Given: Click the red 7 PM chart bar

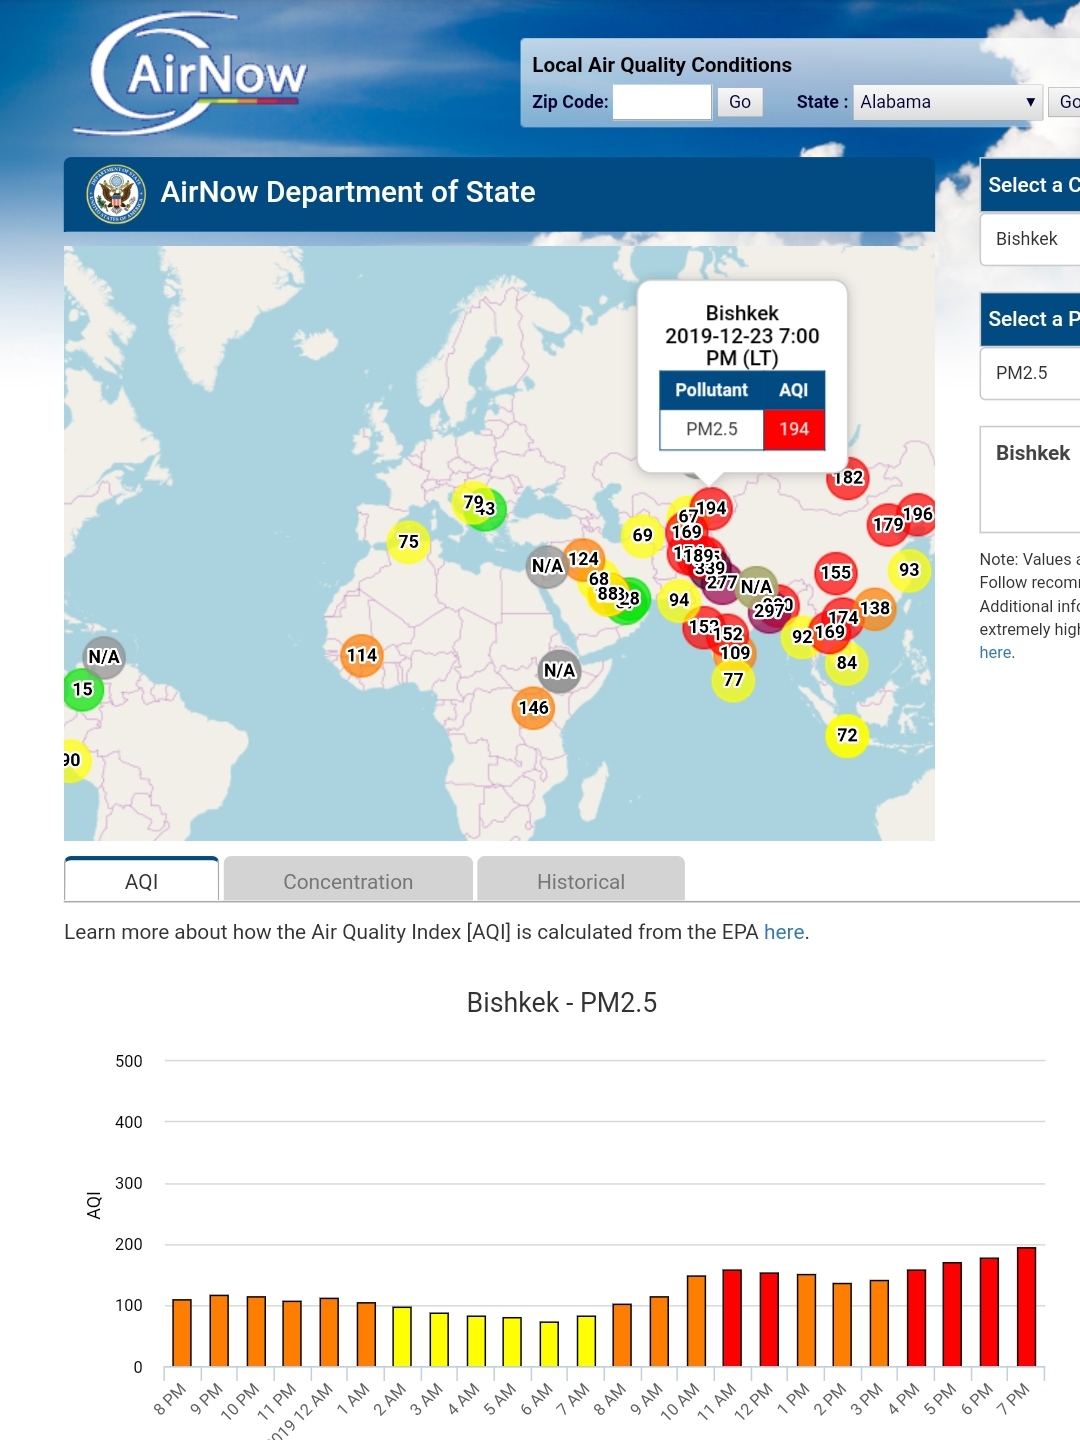Looking at the screenshot, I should (1026, 1306).
